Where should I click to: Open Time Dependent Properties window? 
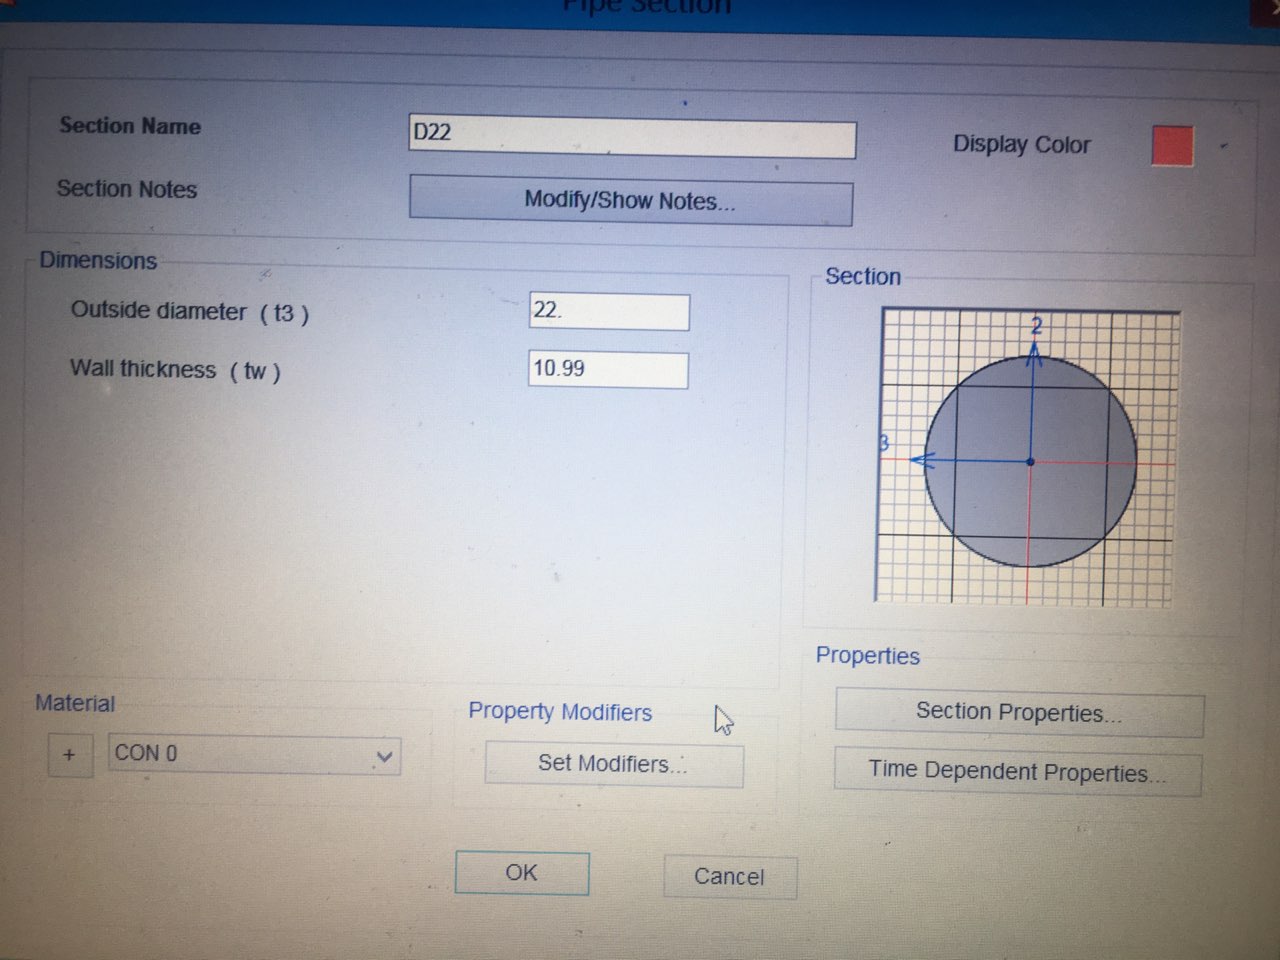(x=1018, y=772)
